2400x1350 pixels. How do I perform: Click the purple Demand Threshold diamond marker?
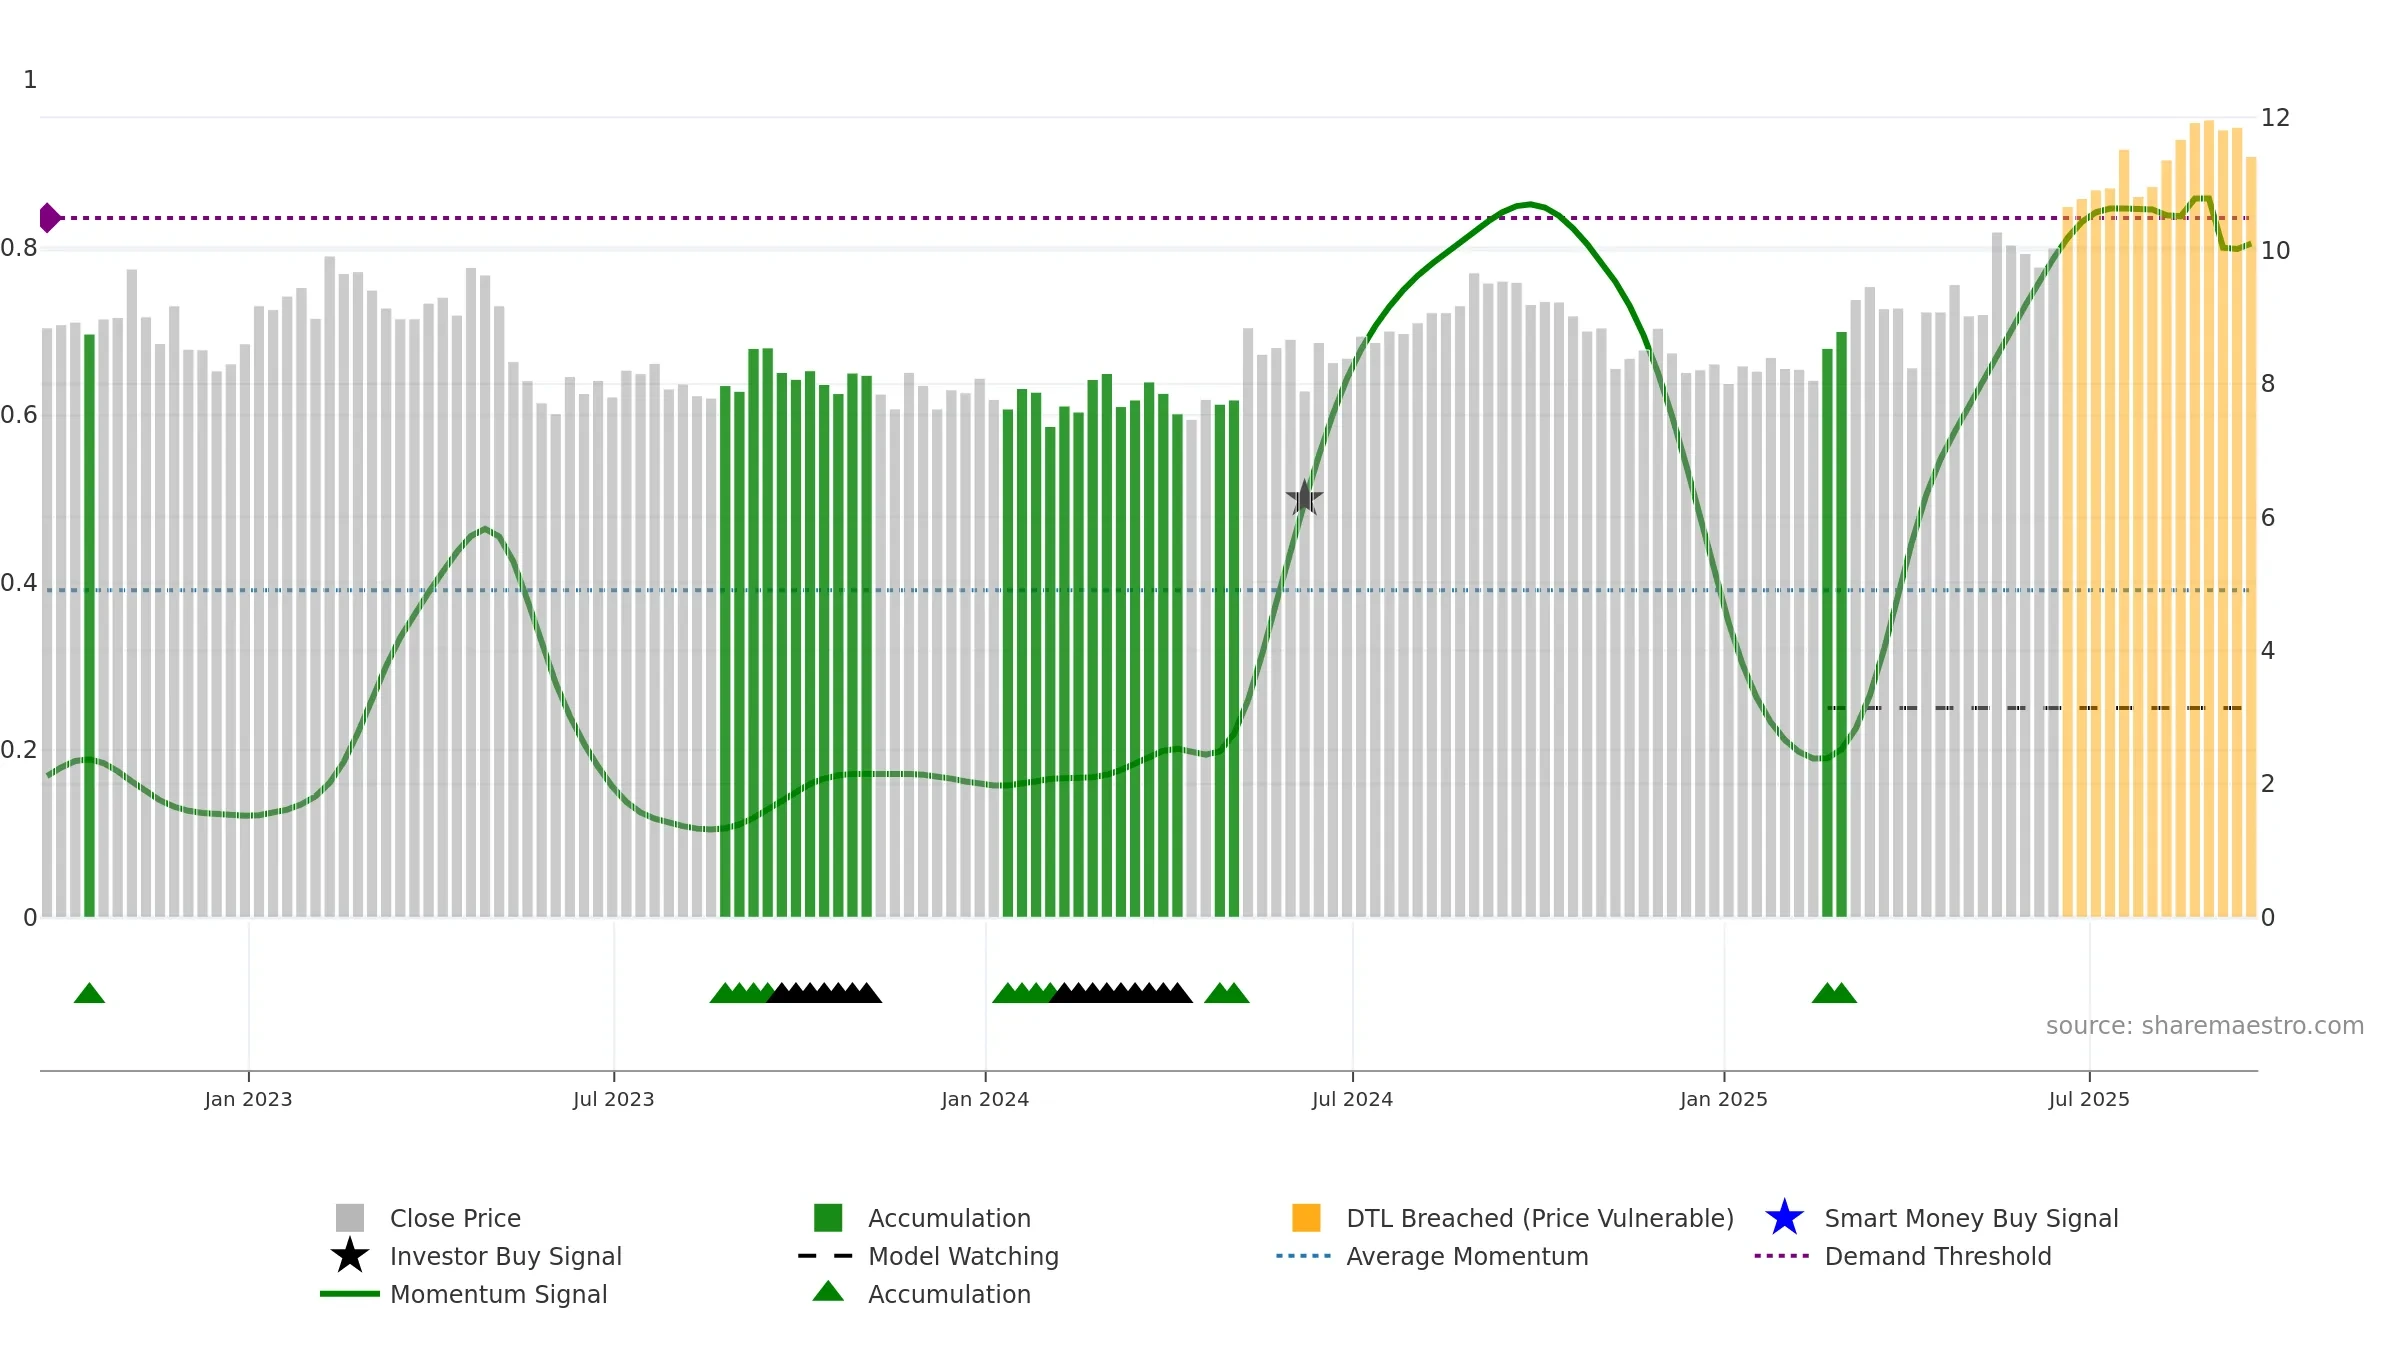(49, 217)
